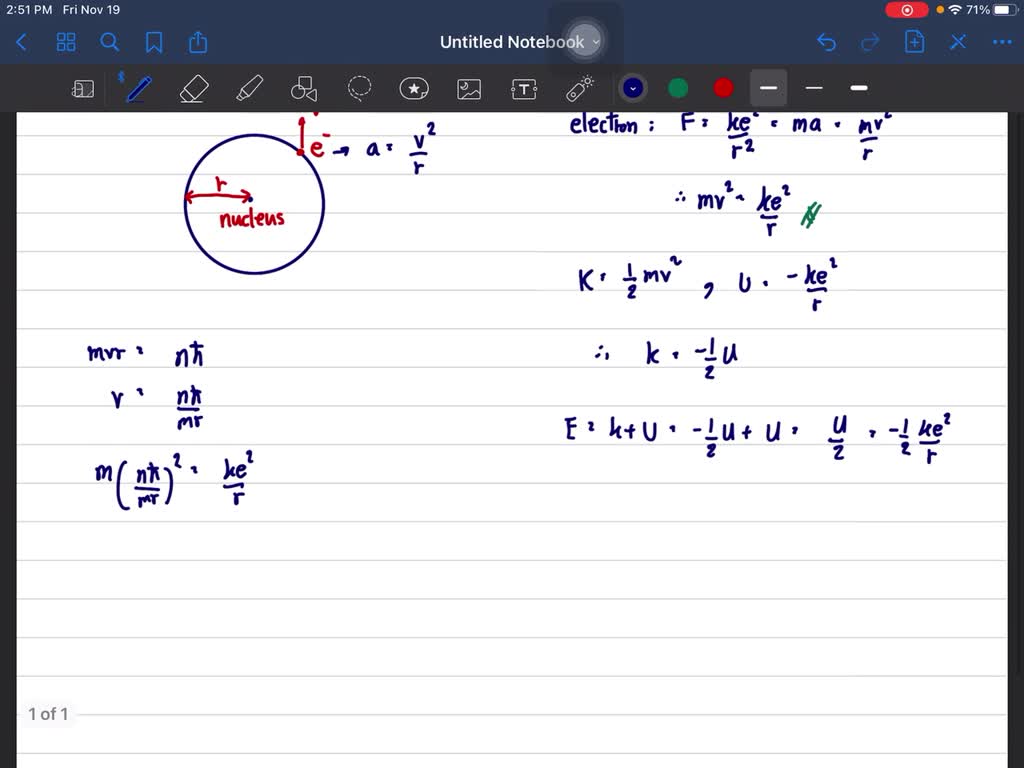1024x768 pixels.
Task: Select the Text box tool
Action: tap(524, 88)
